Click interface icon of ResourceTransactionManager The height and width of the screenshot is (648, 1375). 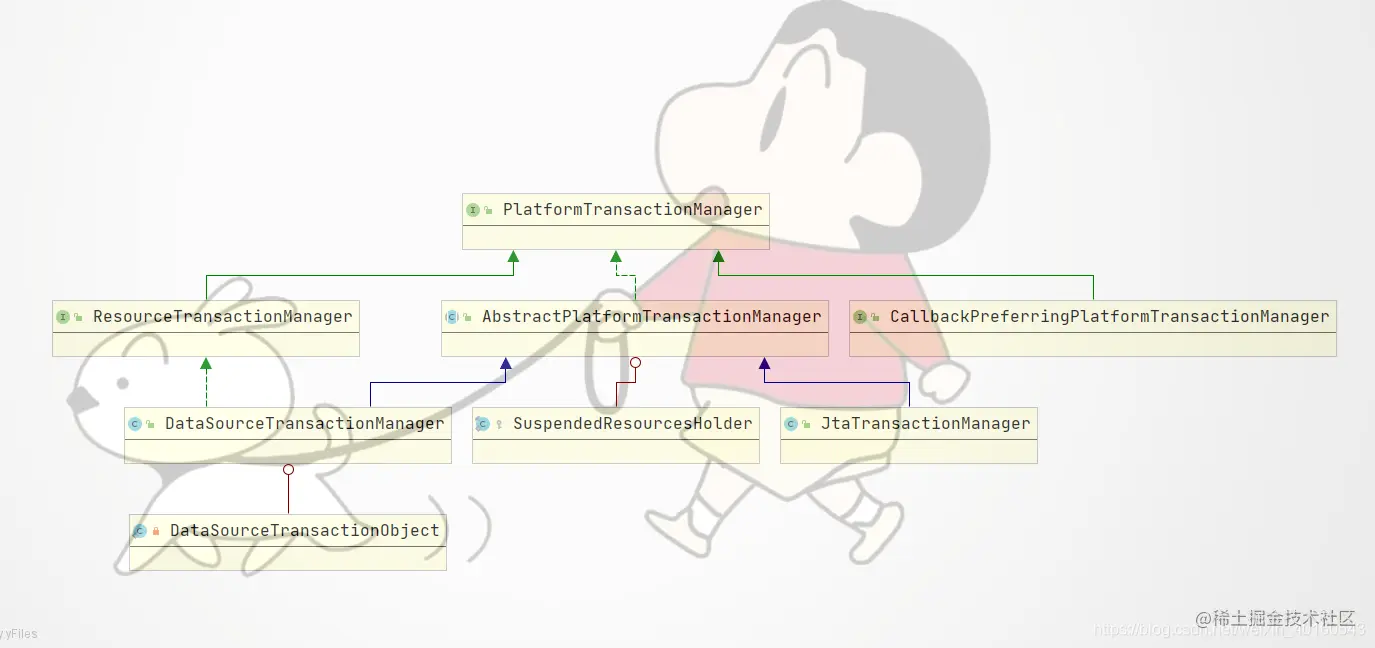[x=63, y=317]
